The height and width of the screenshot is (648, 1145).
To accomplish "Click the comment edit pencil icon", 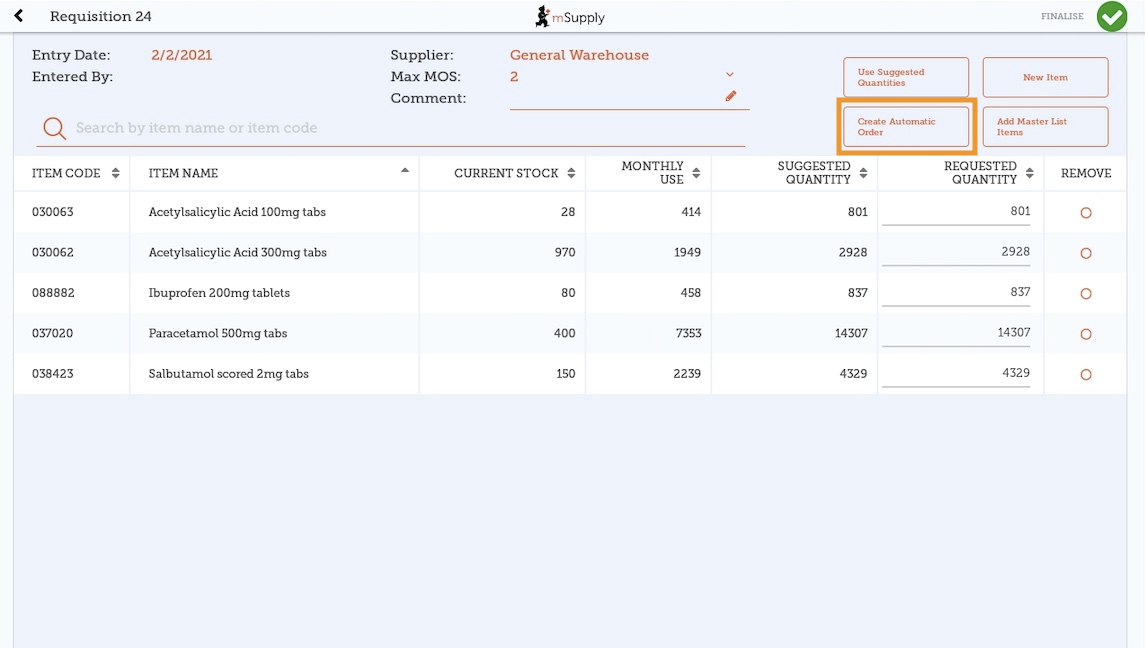I will tap(731, 96).
